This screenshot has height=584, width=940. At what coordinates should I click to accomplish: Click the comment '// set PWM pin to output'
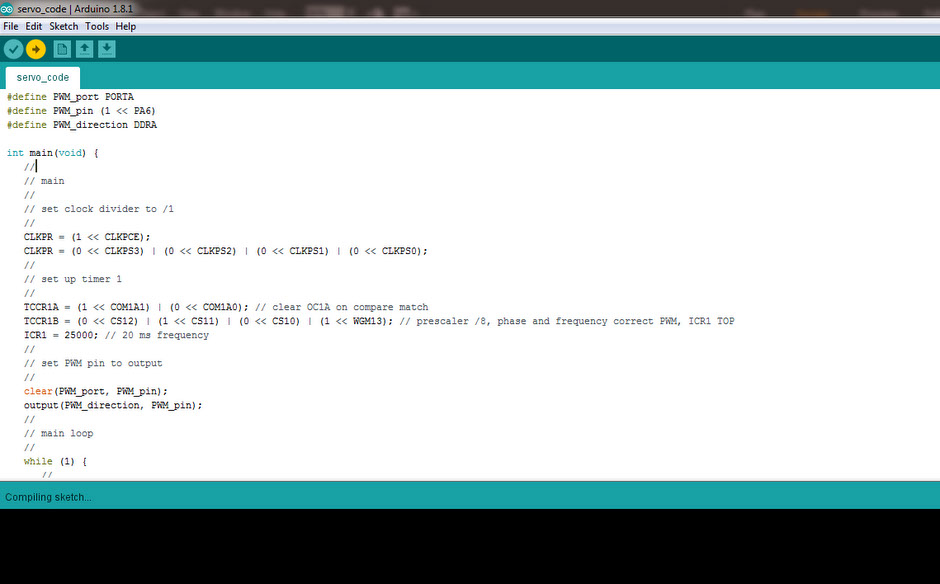point(93,363)
